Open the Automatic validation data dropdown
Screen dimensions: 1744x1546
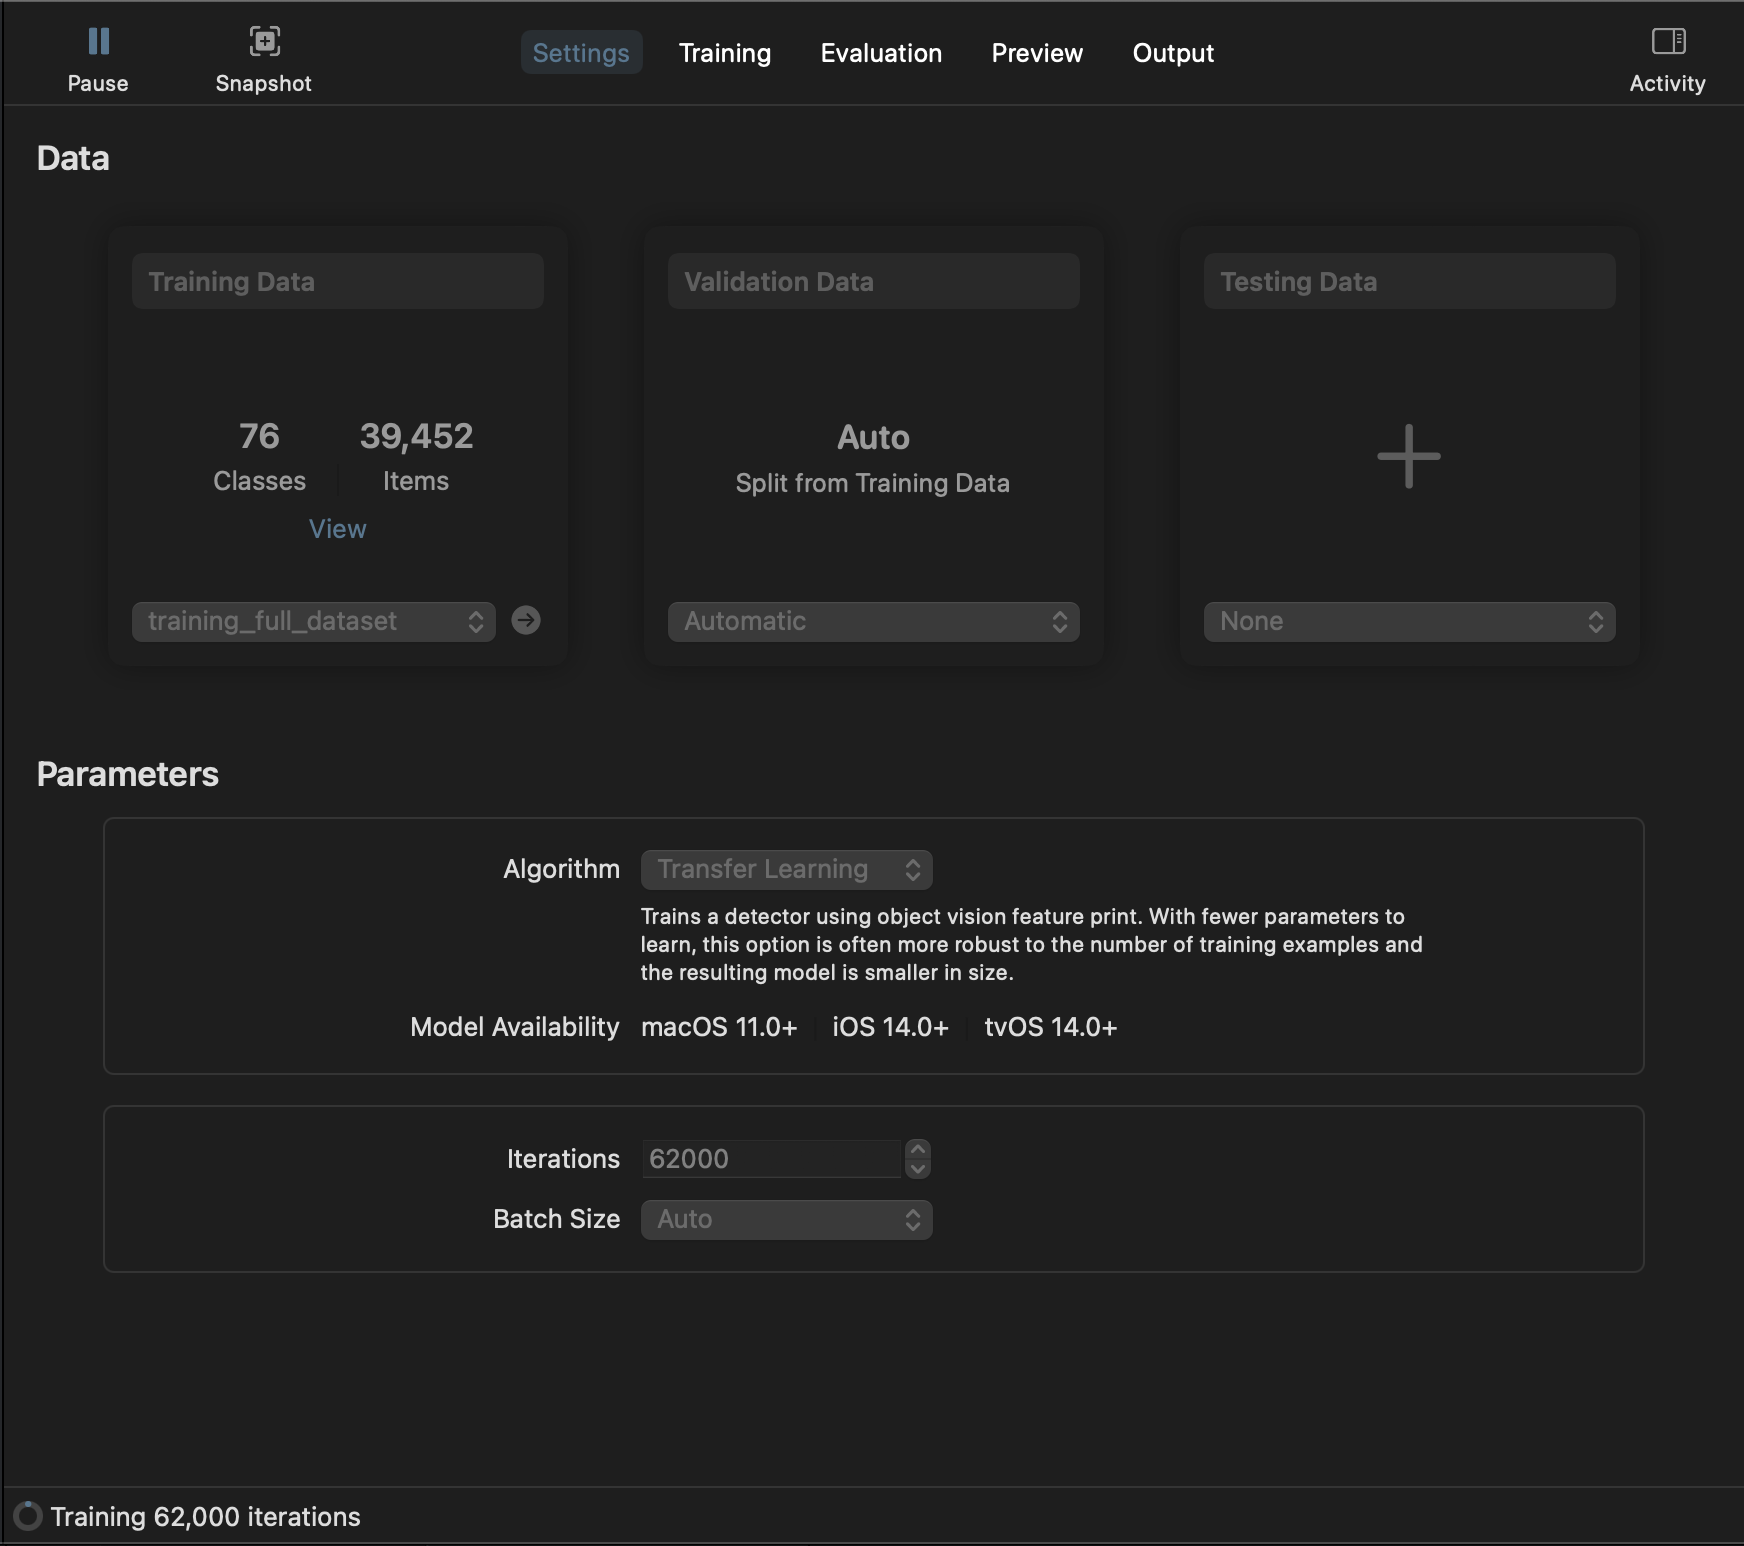pyautogui.click(x=873, y=621)
